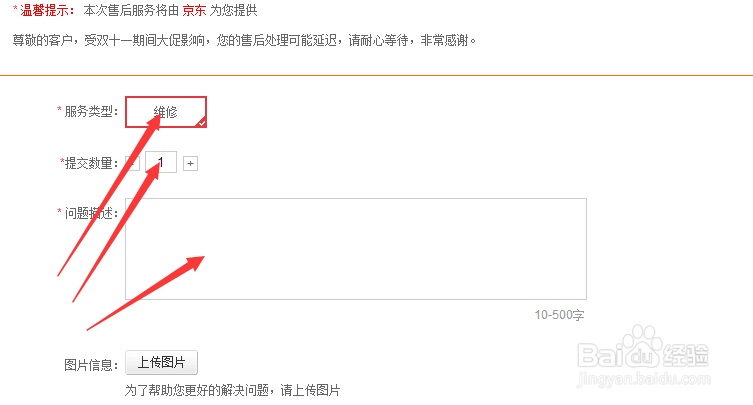This screenshot has height=405, width=753.
Task: Click the 图片信息 field label
Action: click(x=91, y=365)
